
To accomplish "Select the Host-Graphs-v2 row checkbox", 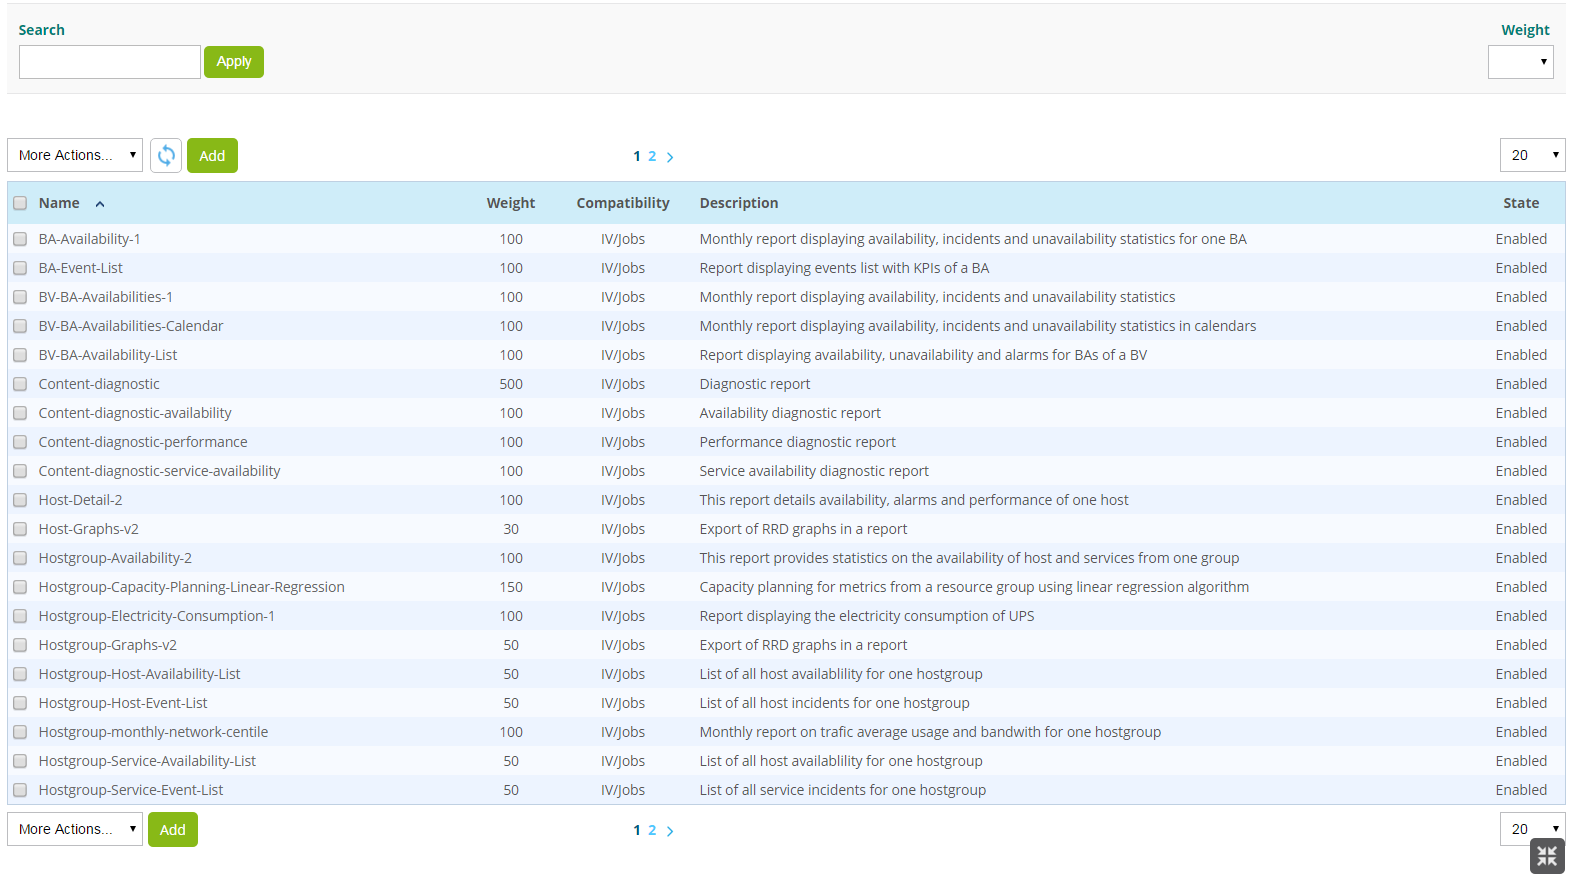I will 20,529.
